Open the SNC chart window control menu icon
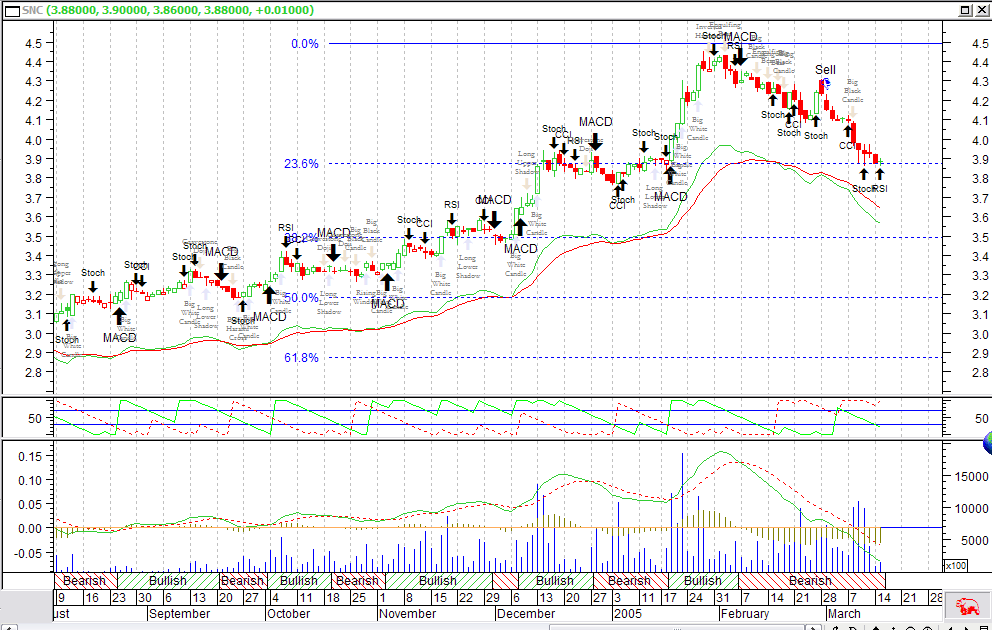Viewport: 992px width, 630px height. pos(11,10)
